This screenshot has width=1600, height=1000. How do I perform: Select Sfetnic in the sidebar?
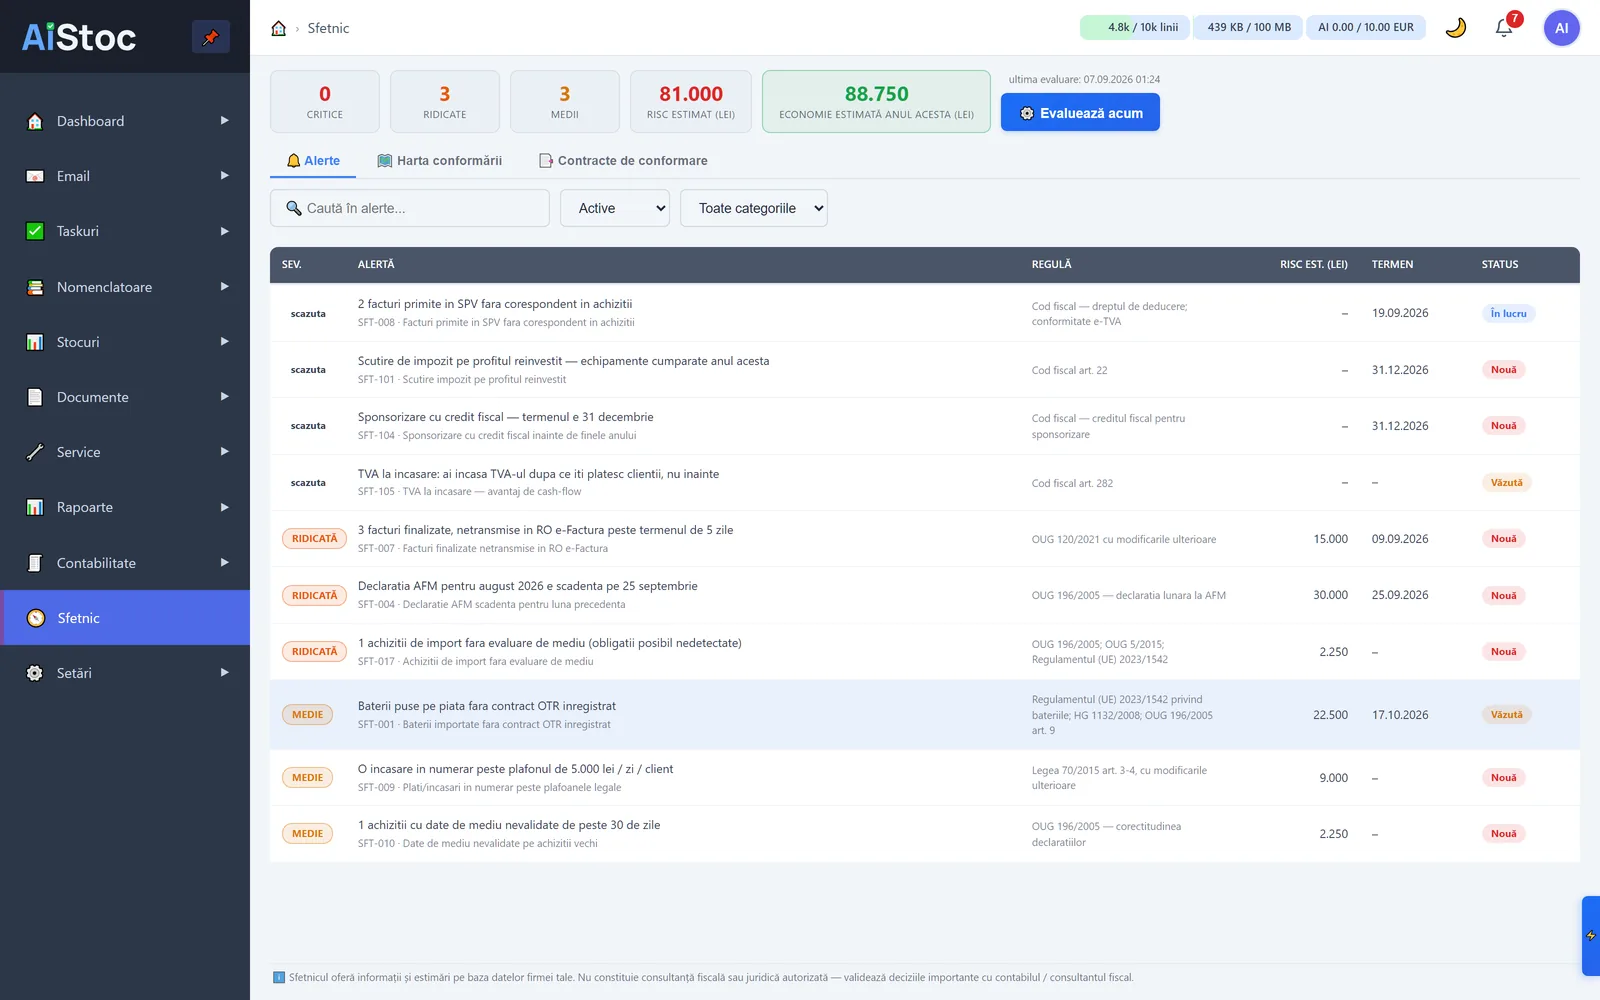click(x=125, y=618)
